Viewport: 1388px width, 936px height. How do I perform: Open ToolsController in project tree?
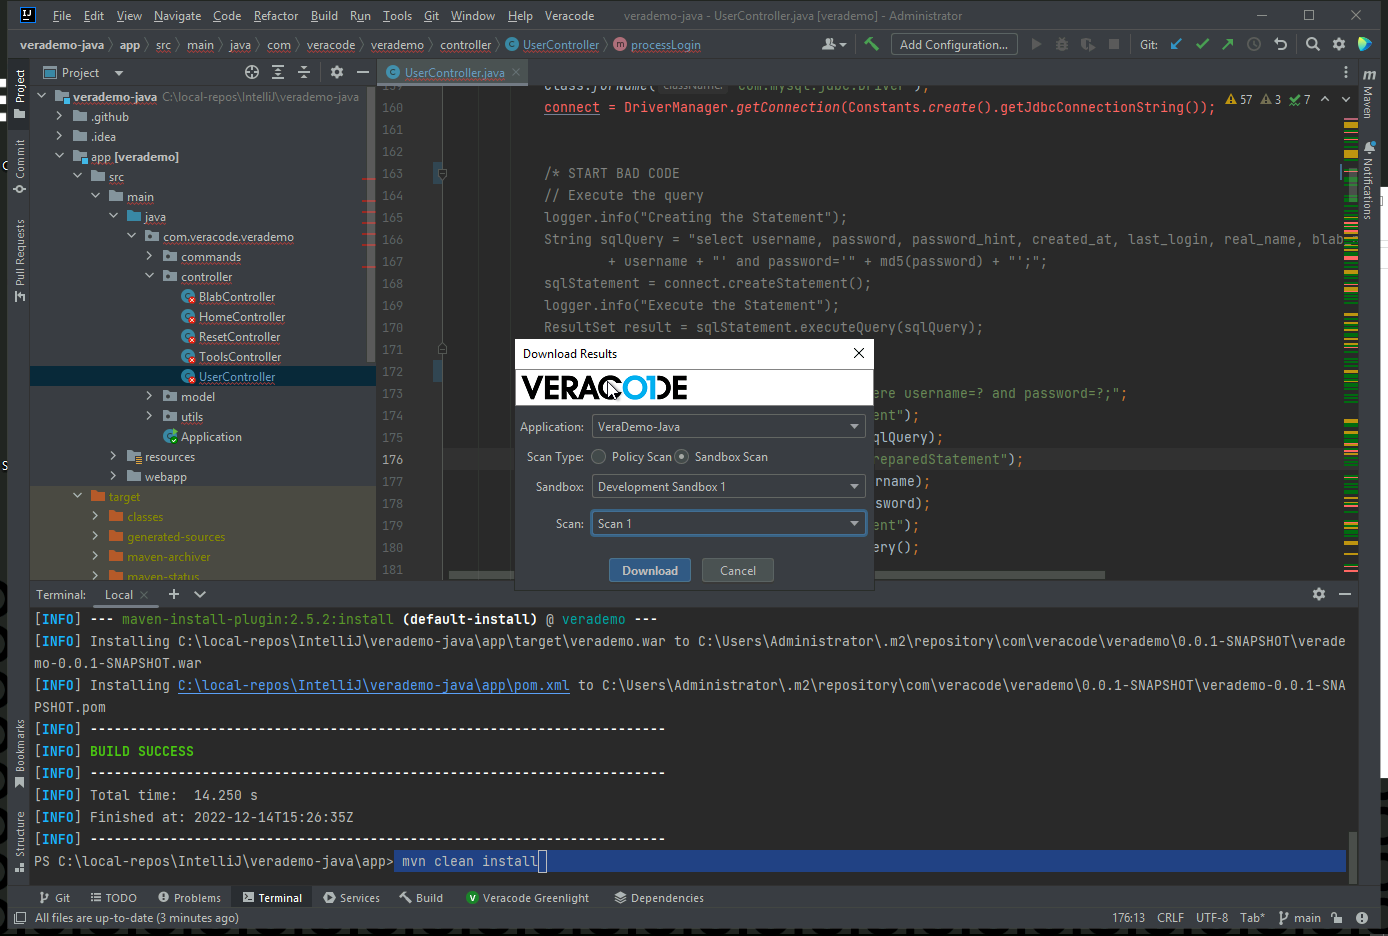240,356
